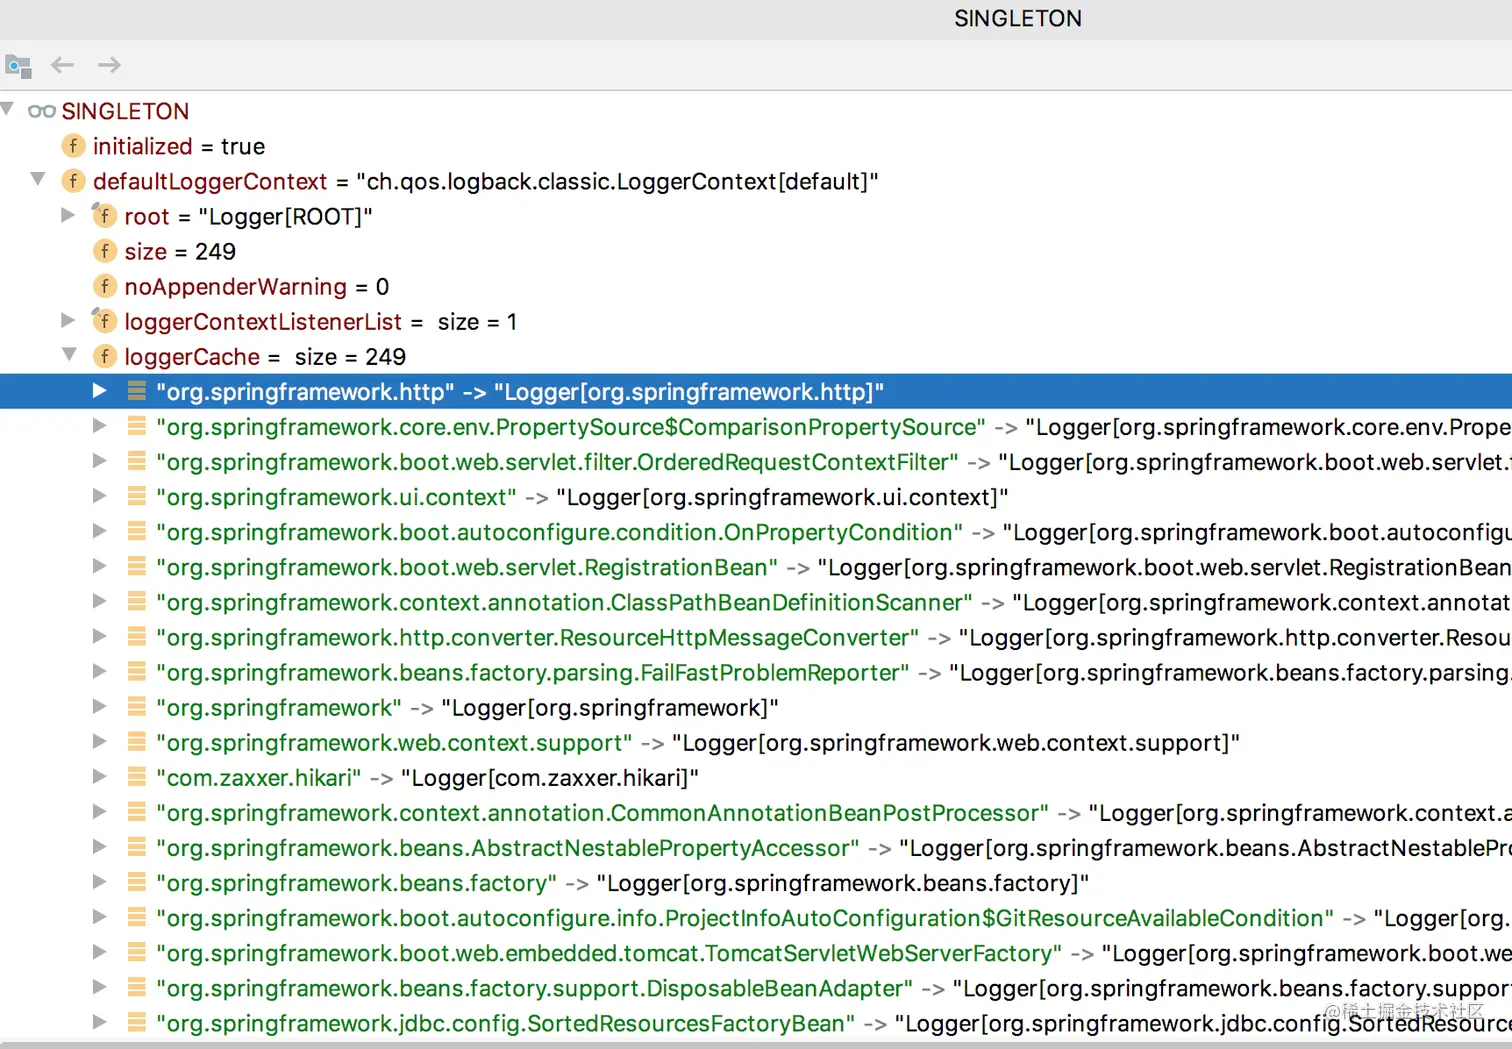Viewport: 1512px width, 1049px height.
Task: Select the "size = 249" field text
Action: click(180, 251)
